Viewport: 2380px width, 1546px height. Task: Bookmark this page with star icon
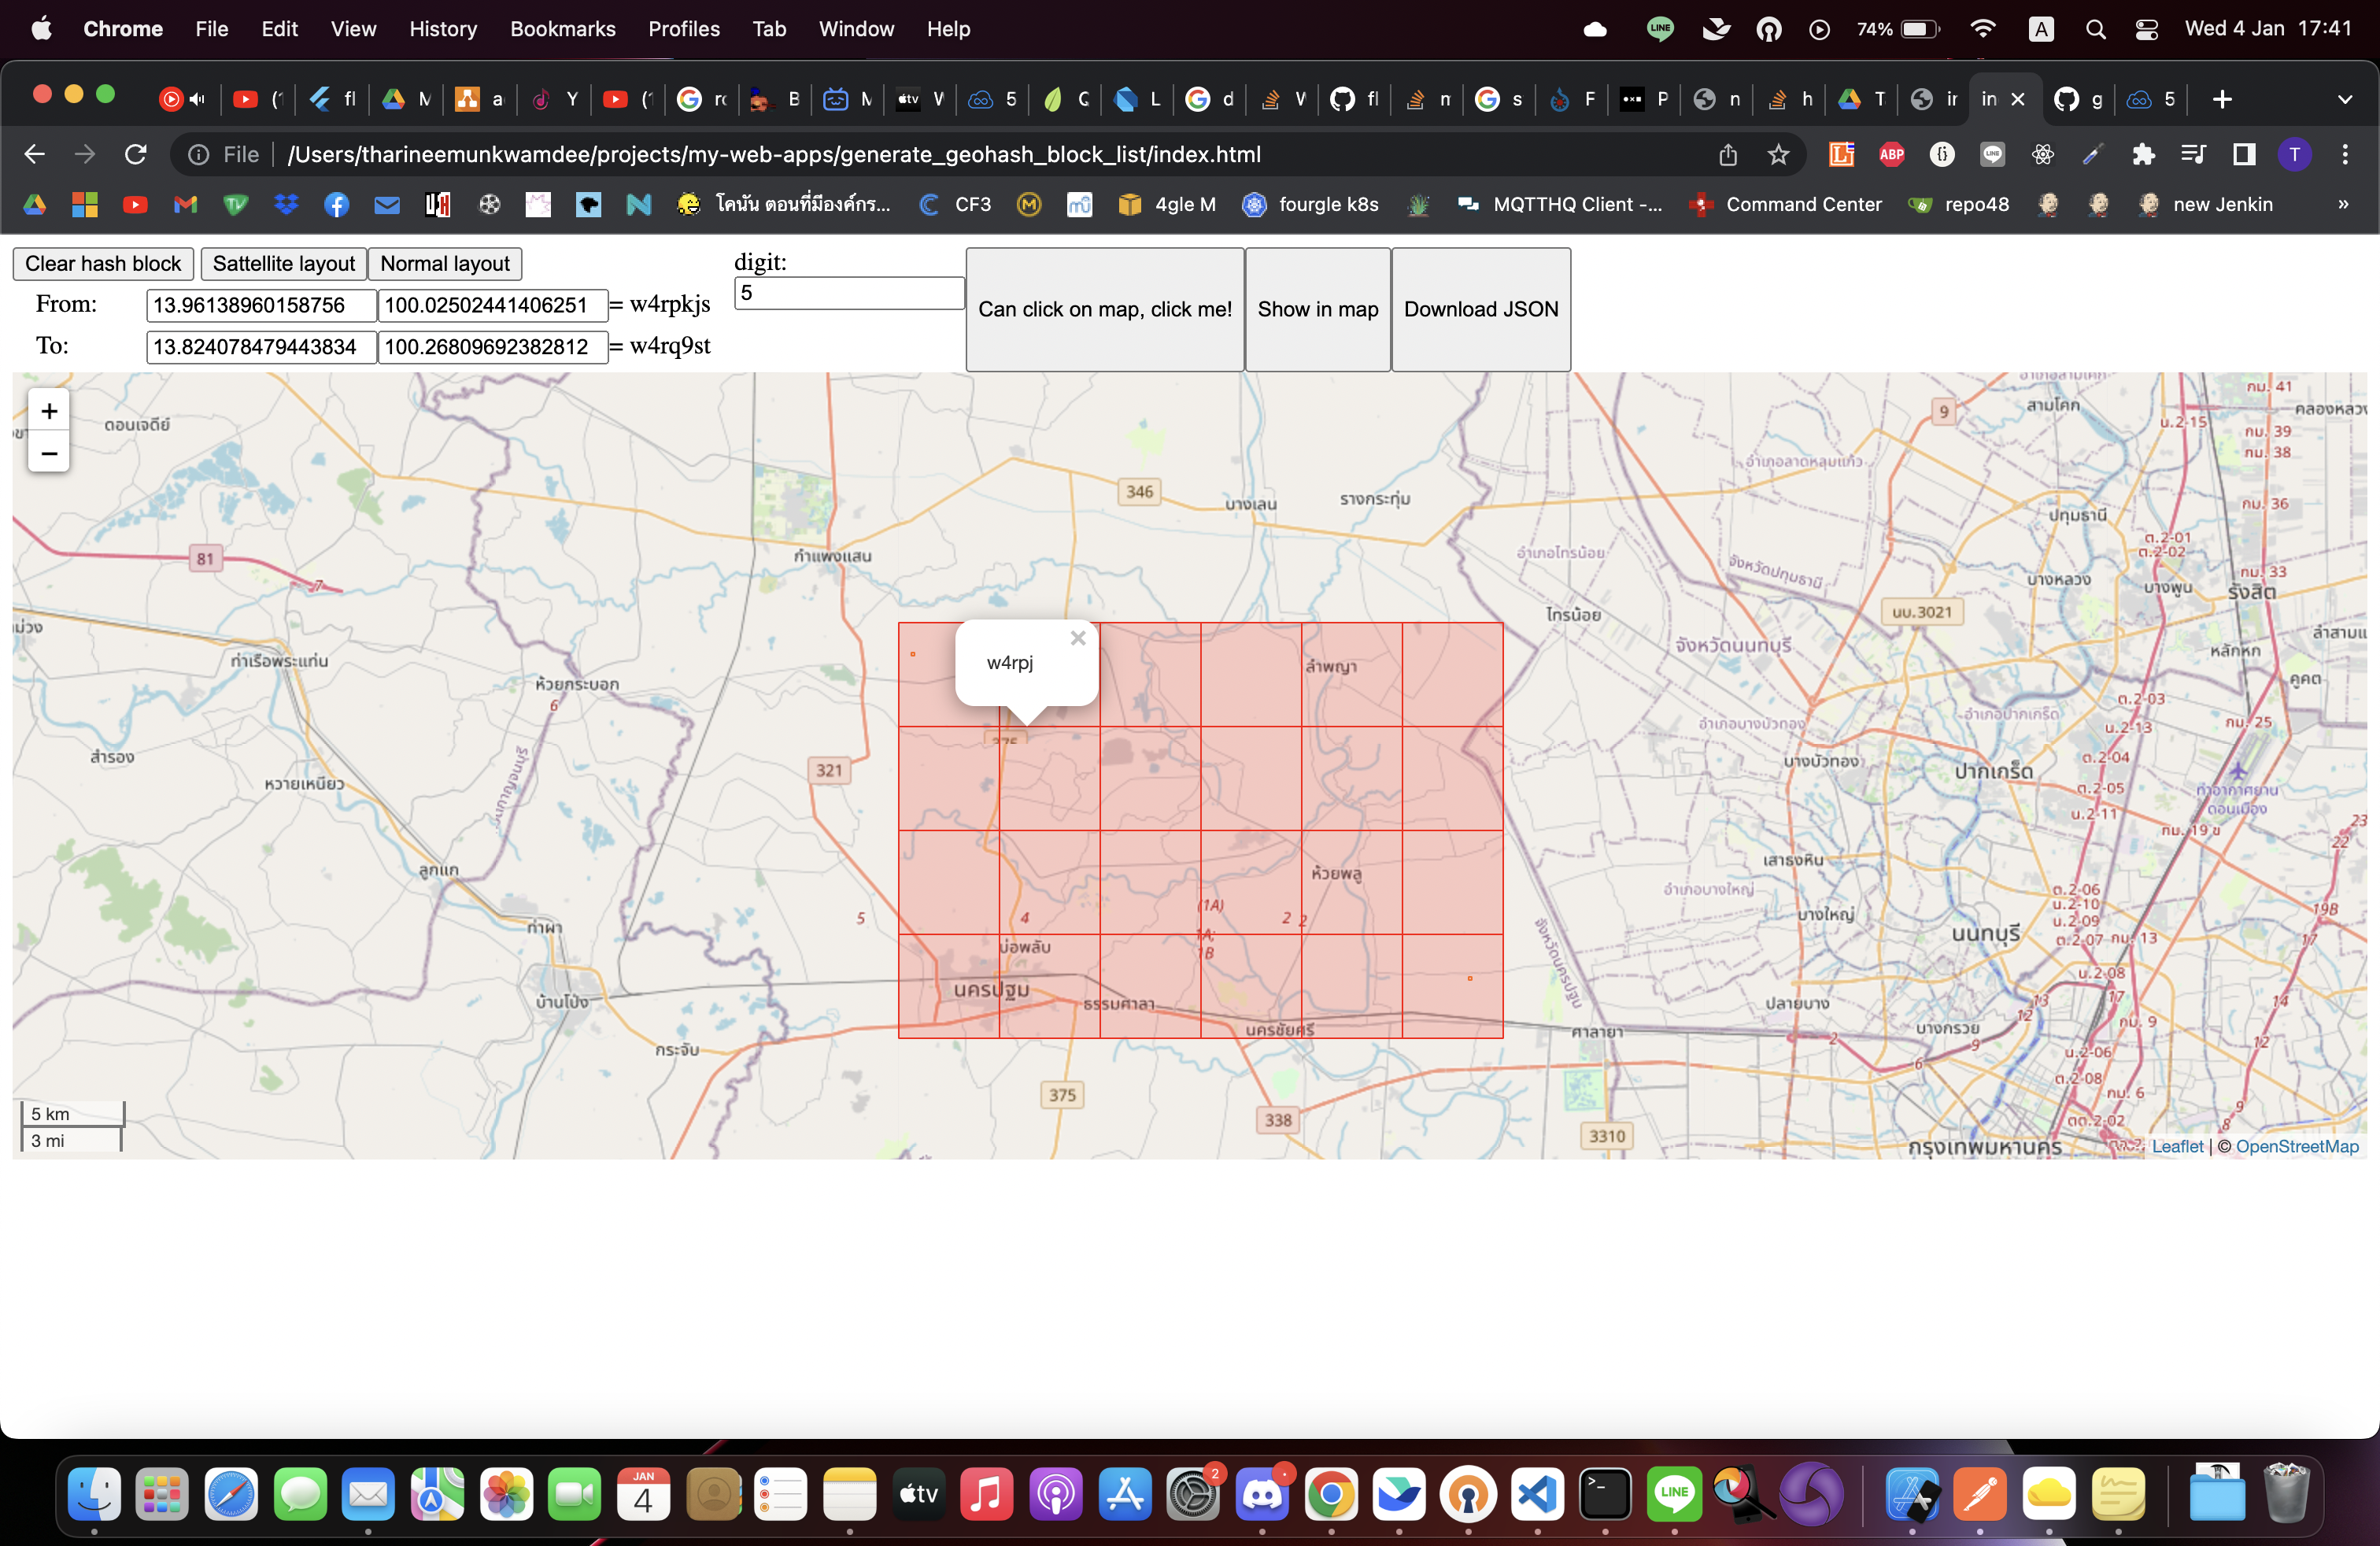[1778, 154]
